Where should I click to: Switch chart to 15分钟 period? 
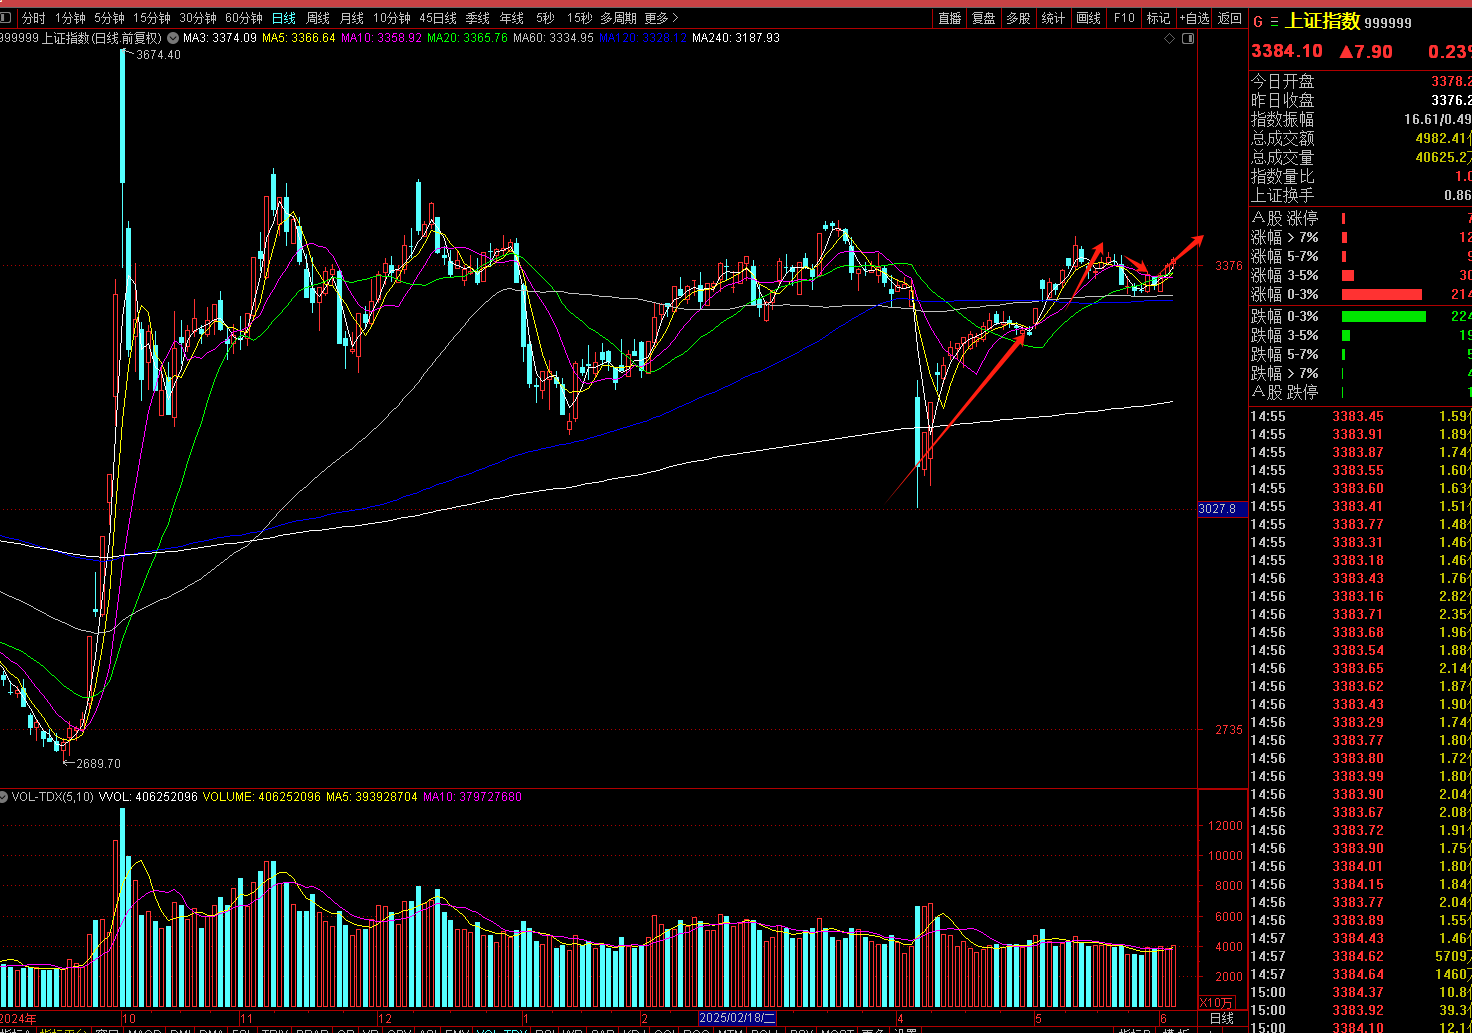152,18
